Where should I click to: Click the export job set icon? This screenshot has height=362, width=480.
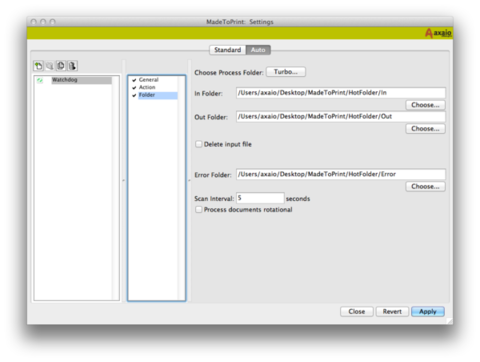(72, 66)
